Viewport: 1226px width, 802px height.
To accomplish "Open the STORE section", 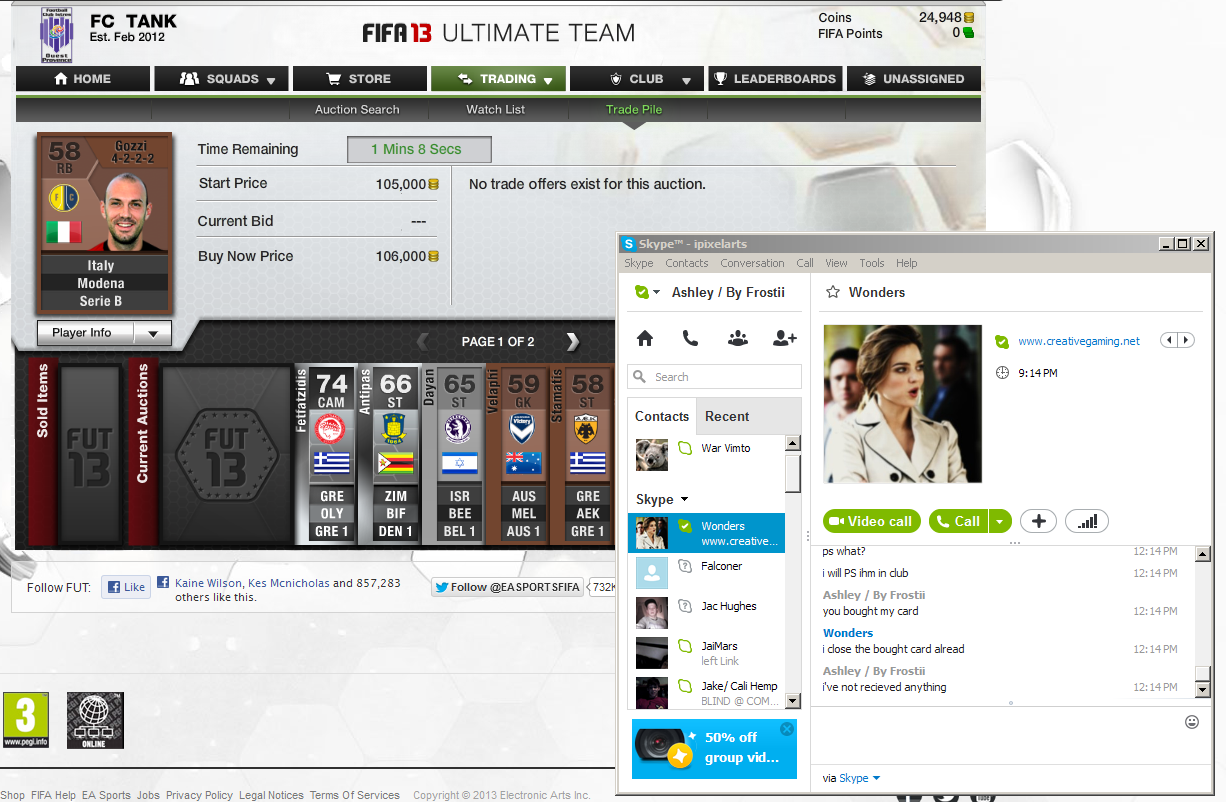I will click(x=359, y=79).
